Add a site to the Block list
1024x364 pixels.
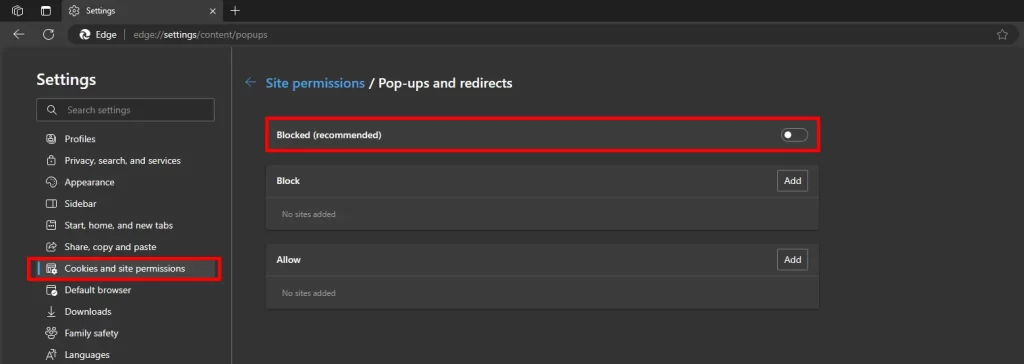point(792,181)
